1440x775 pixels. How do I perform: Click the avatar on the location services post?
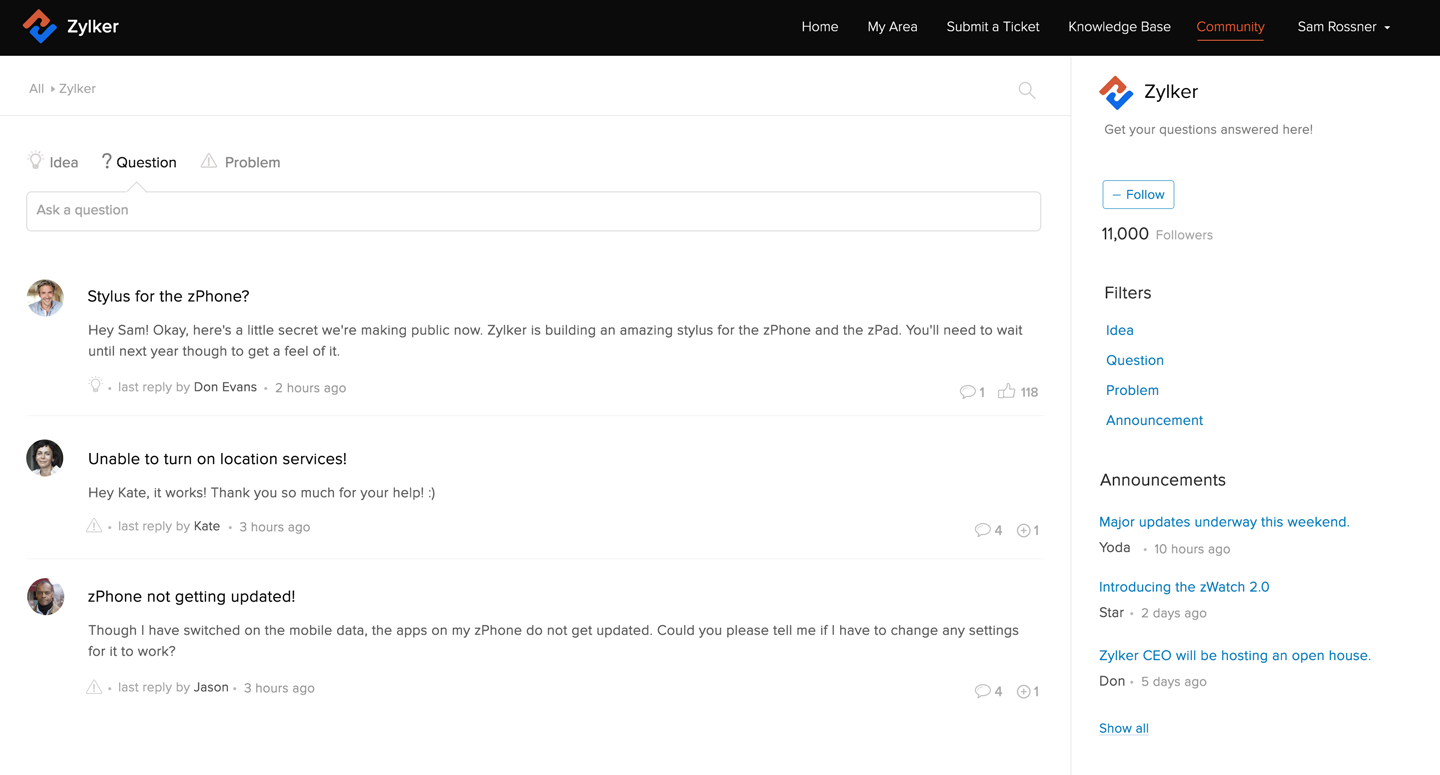(x=45, y=458)
